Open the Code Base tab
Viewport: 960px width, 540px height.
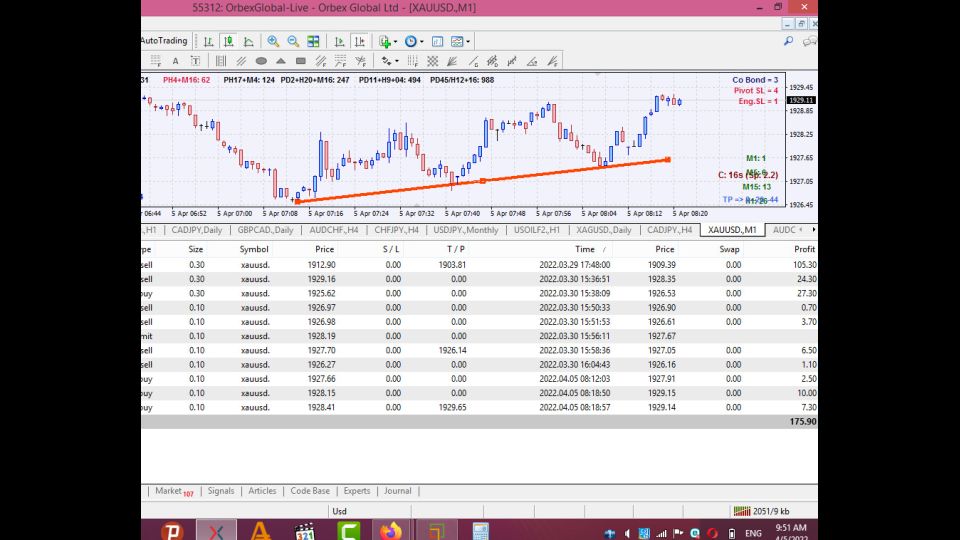[x=309, y=491]
